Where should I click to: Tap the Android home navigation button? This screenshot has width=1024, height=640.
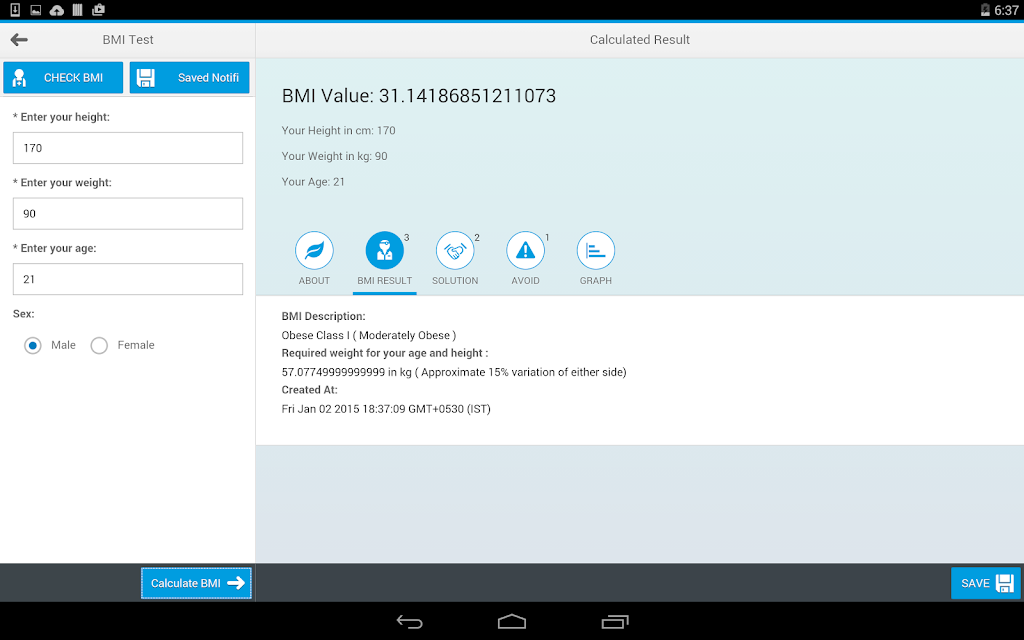pyautogui.click(x=512, y=622)
